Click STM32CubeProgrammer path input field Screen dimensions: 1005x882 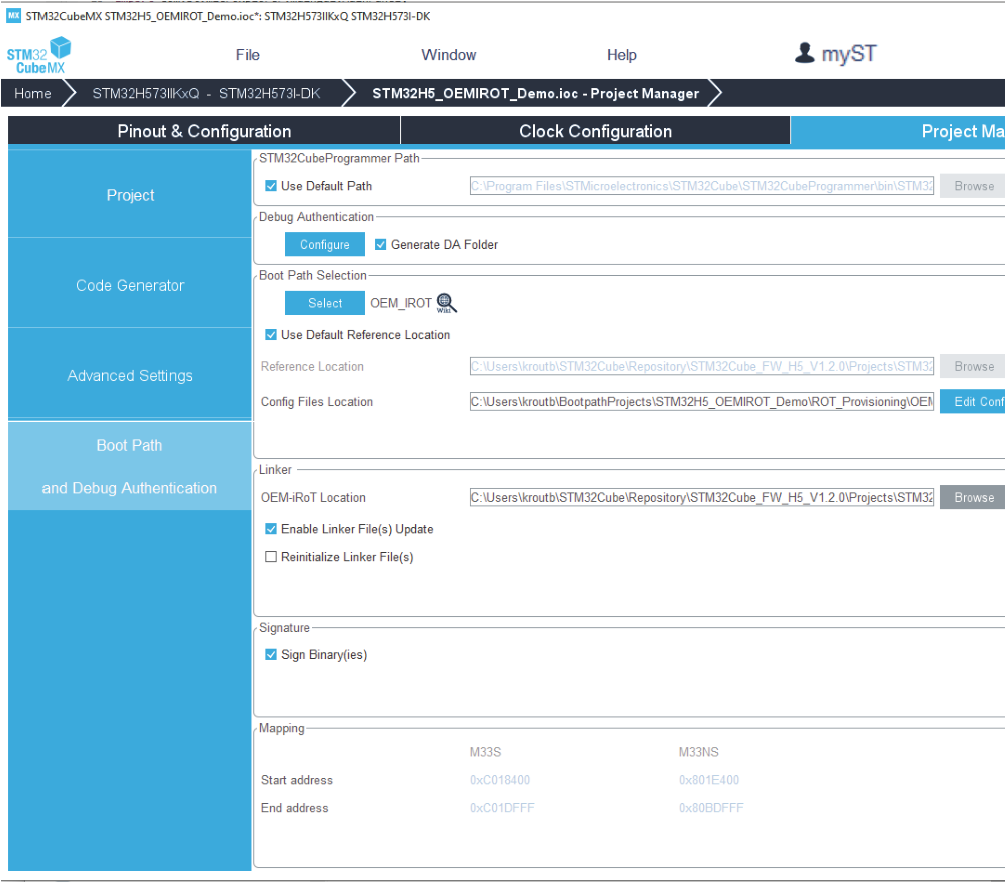(702, 186)
